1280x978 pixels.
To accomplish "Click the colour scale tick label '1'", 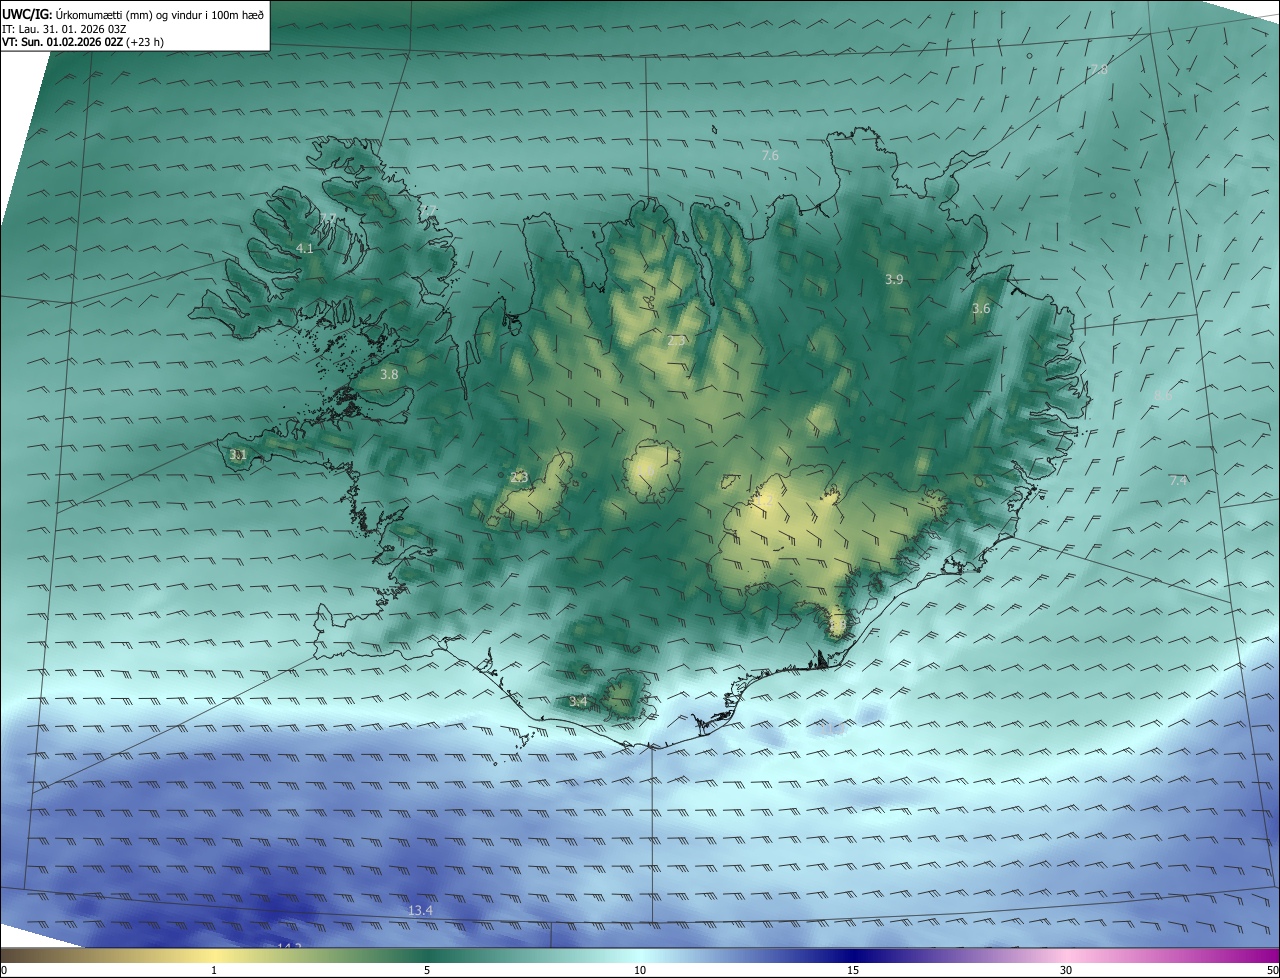I will coord(214,970).
